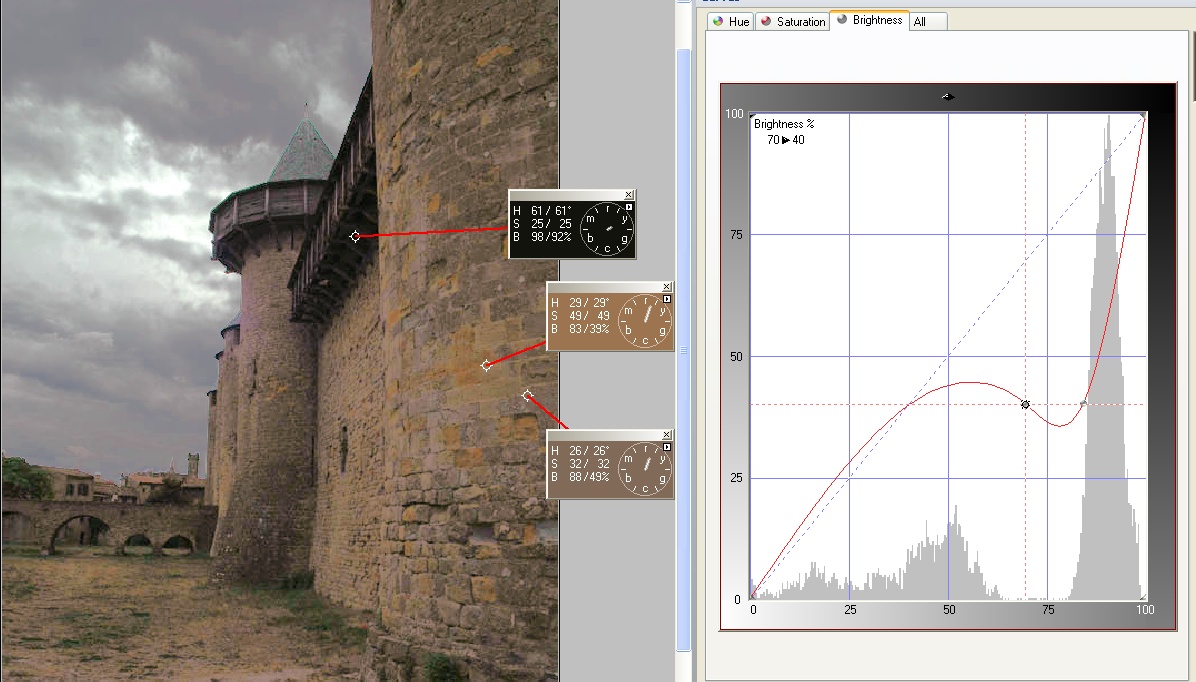Select sample crosshair linked to H 29 box

[487, 365]
